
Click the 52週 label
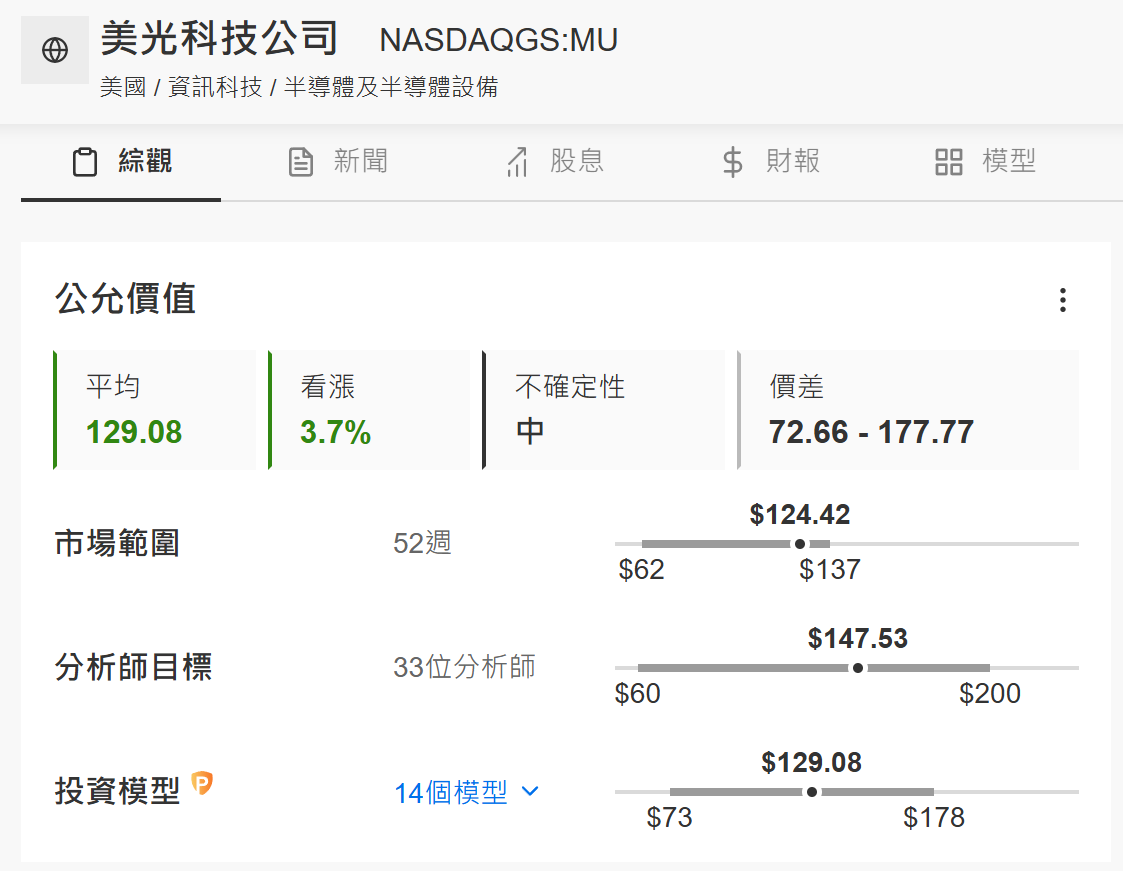(x=423, y=543)
